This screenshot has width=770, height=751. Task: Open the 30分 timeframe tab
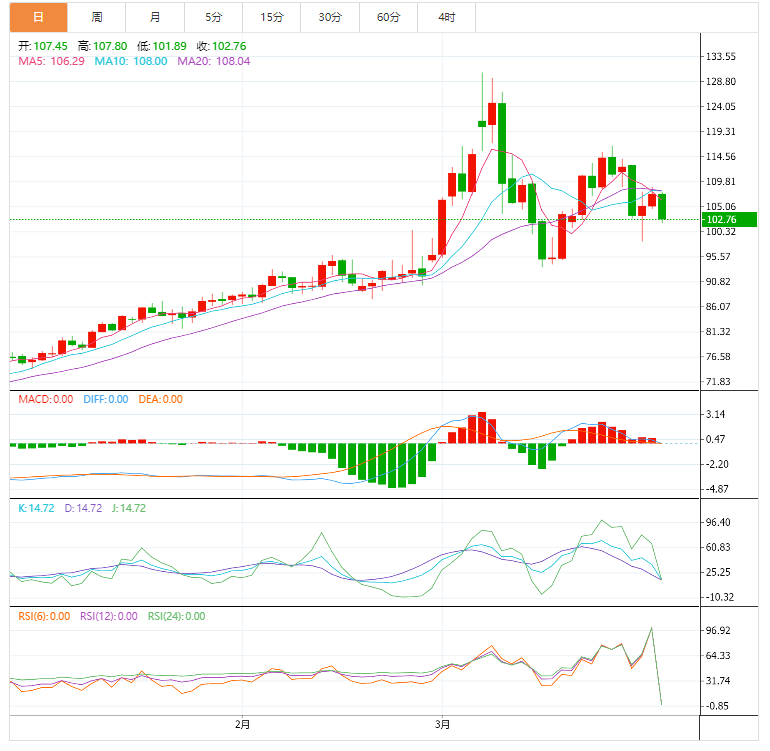pyautogui.click(x=330, y=17)
